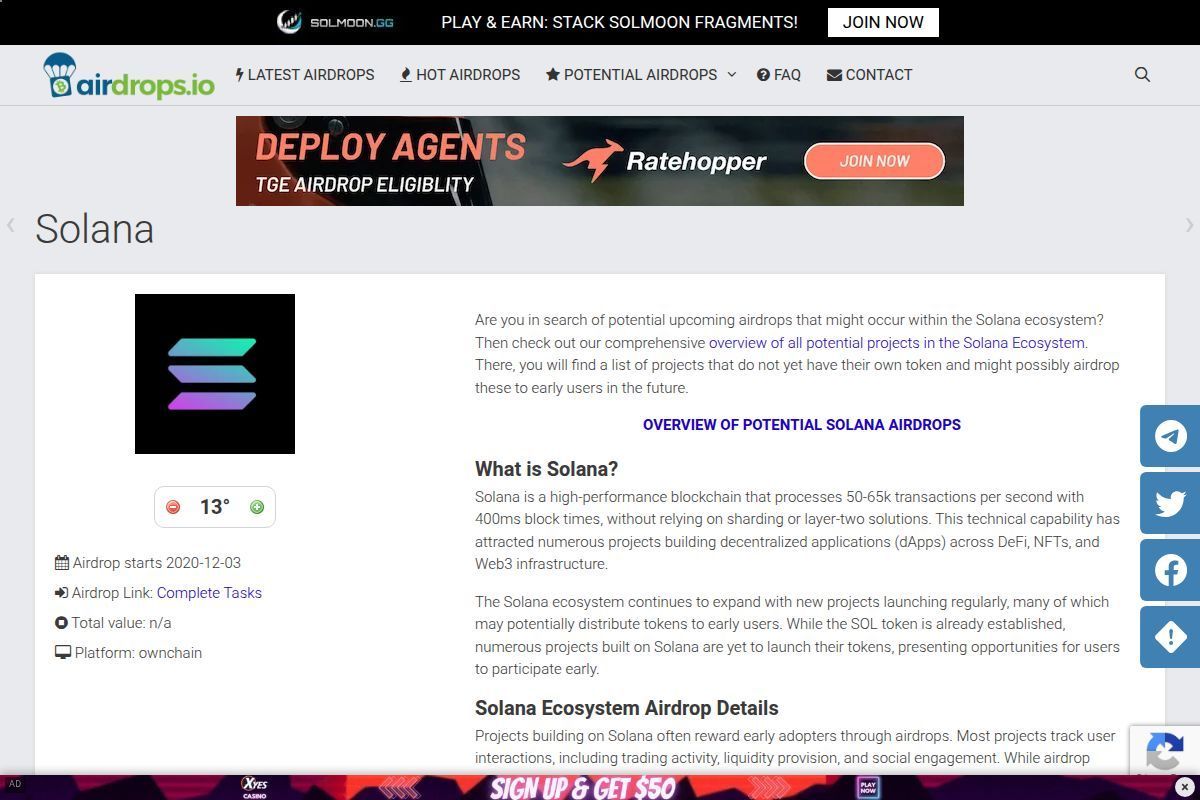Screen dimensions: 1200x800
Task: Navigate using the right chevron arrow
Action: (x=1190, y=226)
